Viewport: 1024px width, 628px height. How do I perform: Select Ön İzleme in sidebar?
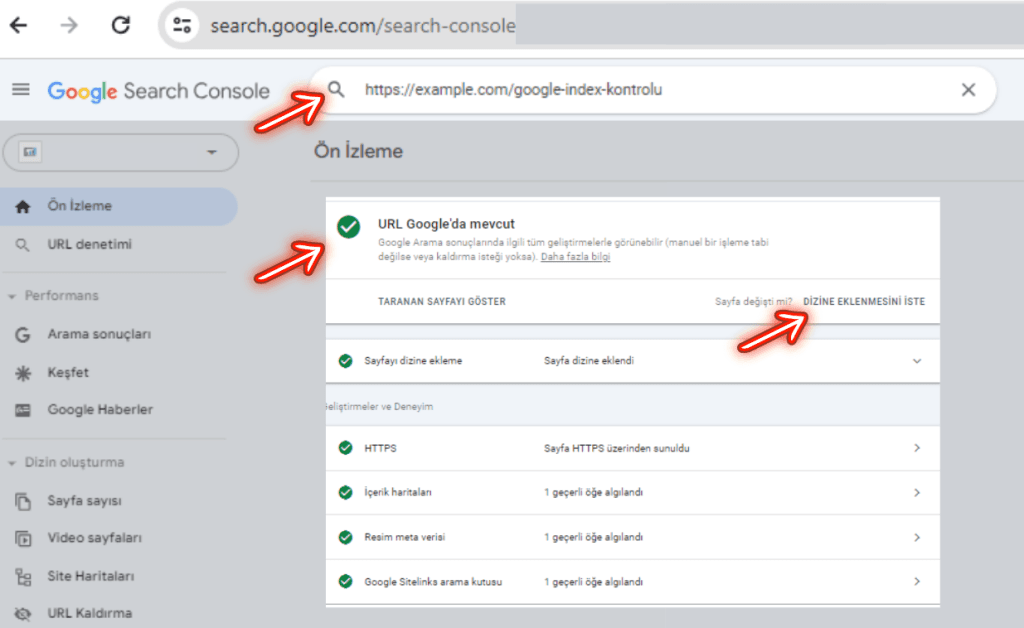pyautogui.click(x=119, y=206)
